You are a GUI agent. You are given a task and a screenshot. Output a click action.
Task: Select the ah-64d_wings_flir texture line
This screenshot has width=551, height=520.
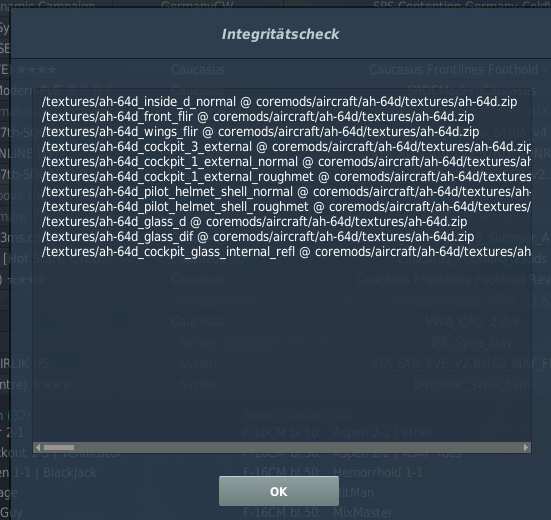[260, 132]
